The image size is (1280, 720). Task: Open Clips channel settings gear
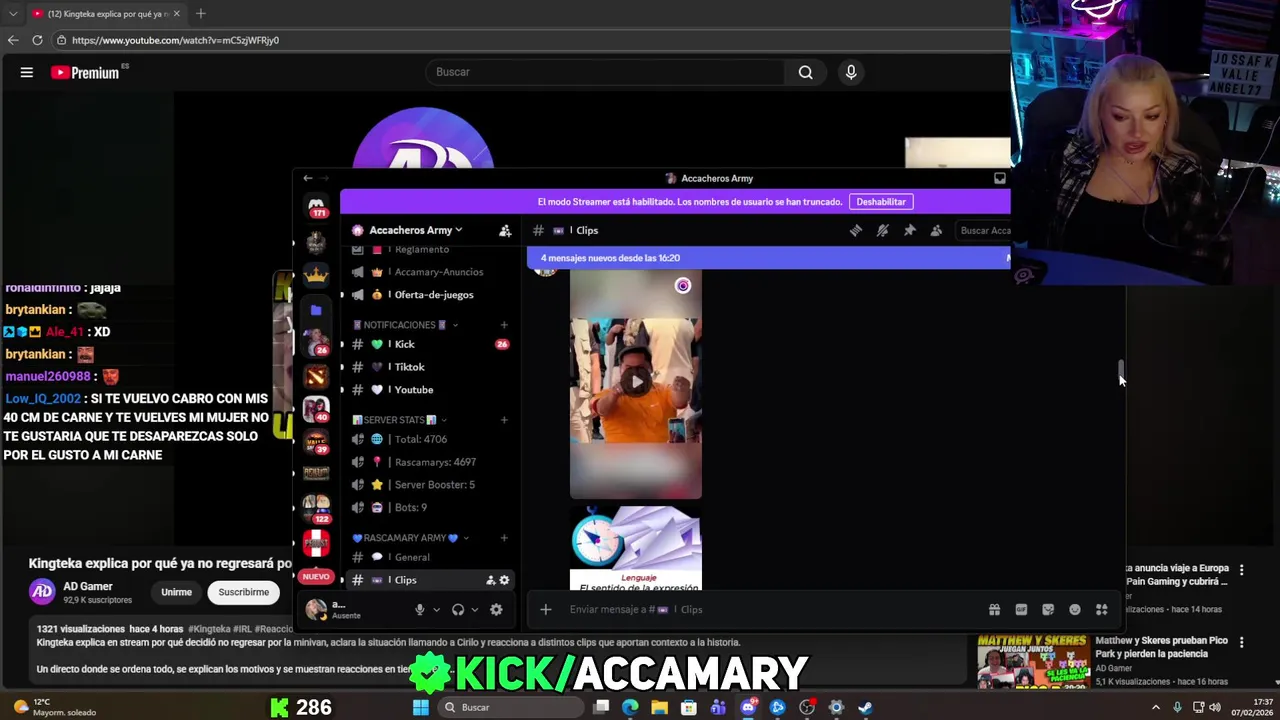[504, 580]
